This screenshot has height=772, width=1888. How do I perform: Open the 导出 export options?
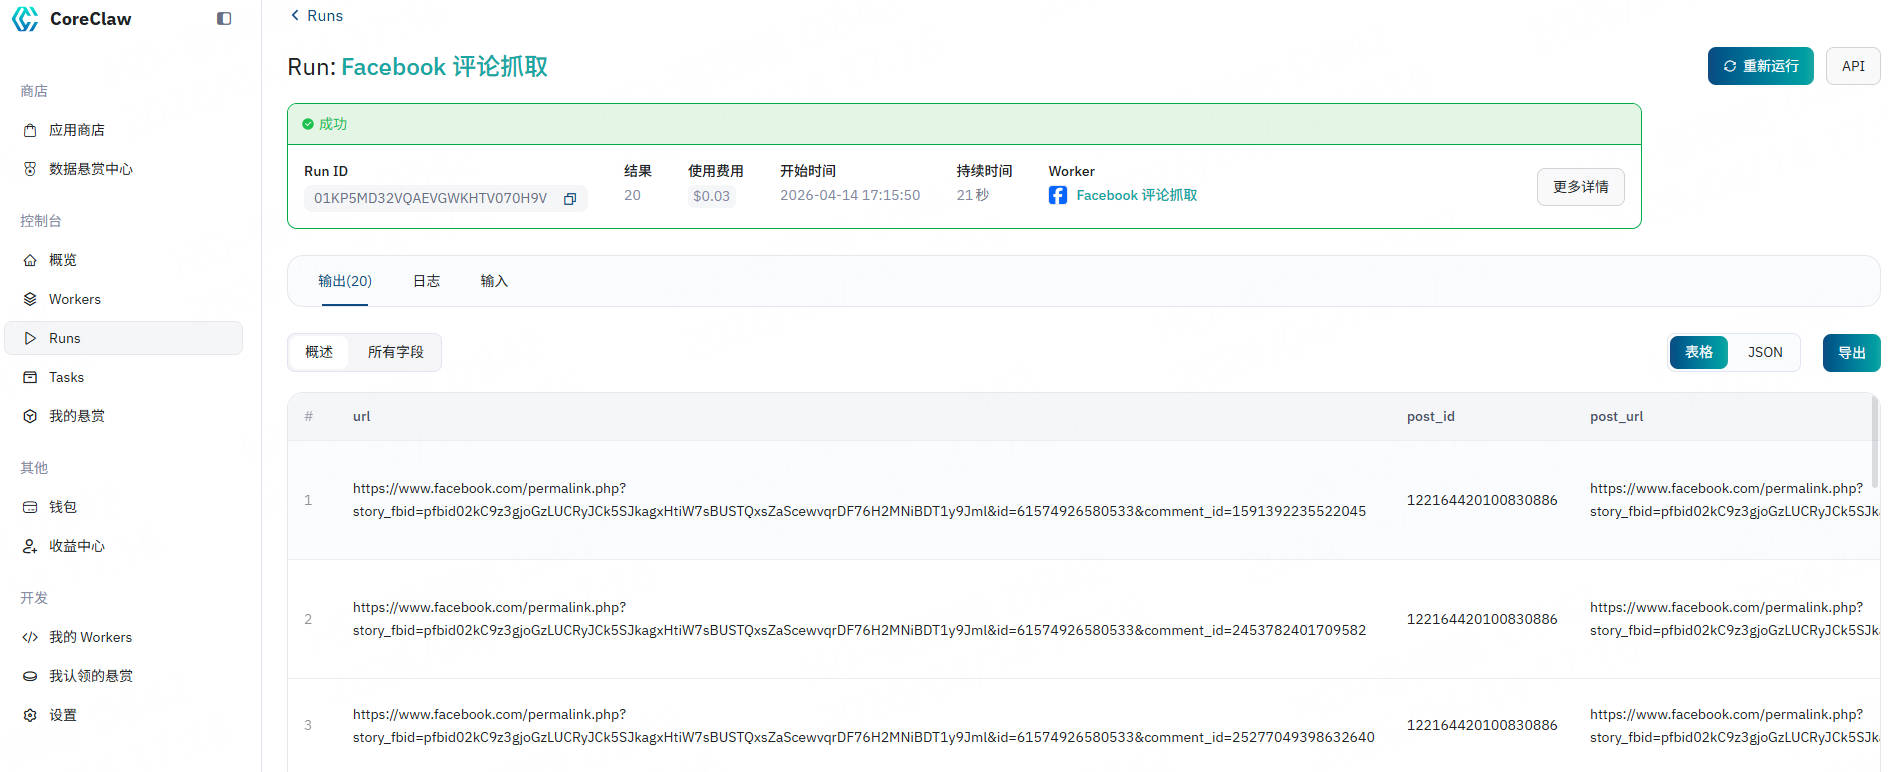1851,353
